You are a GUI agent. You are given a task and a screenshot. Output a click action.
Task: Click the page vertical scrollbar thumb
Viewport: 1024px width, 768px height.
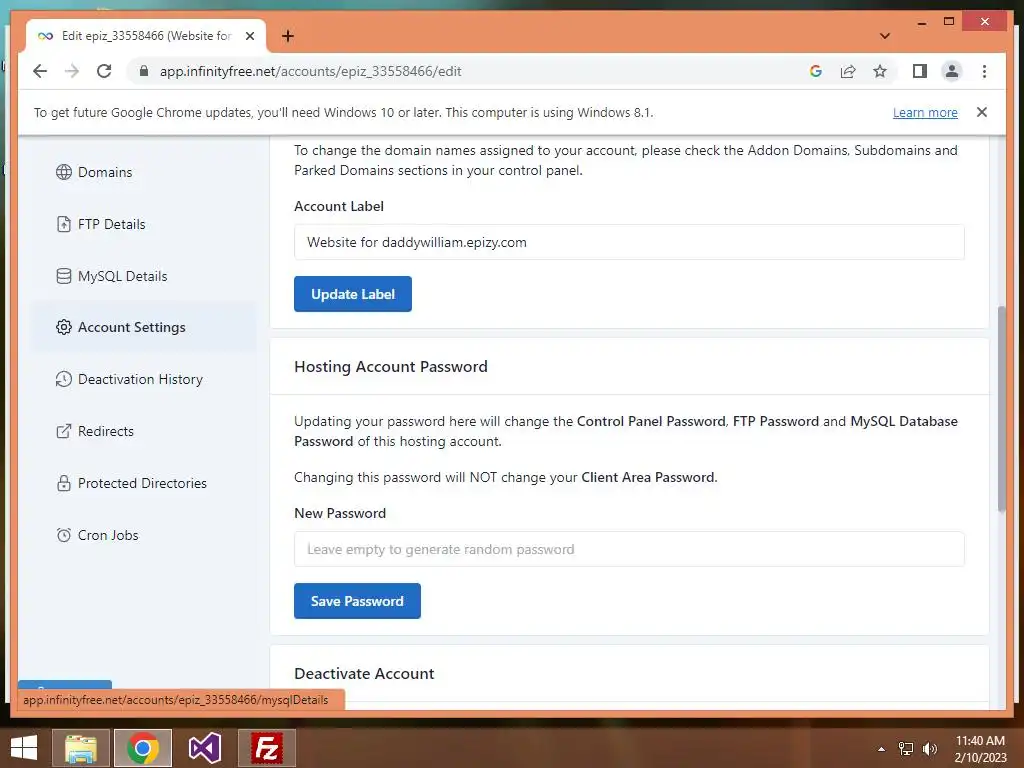coord(1002,409)
